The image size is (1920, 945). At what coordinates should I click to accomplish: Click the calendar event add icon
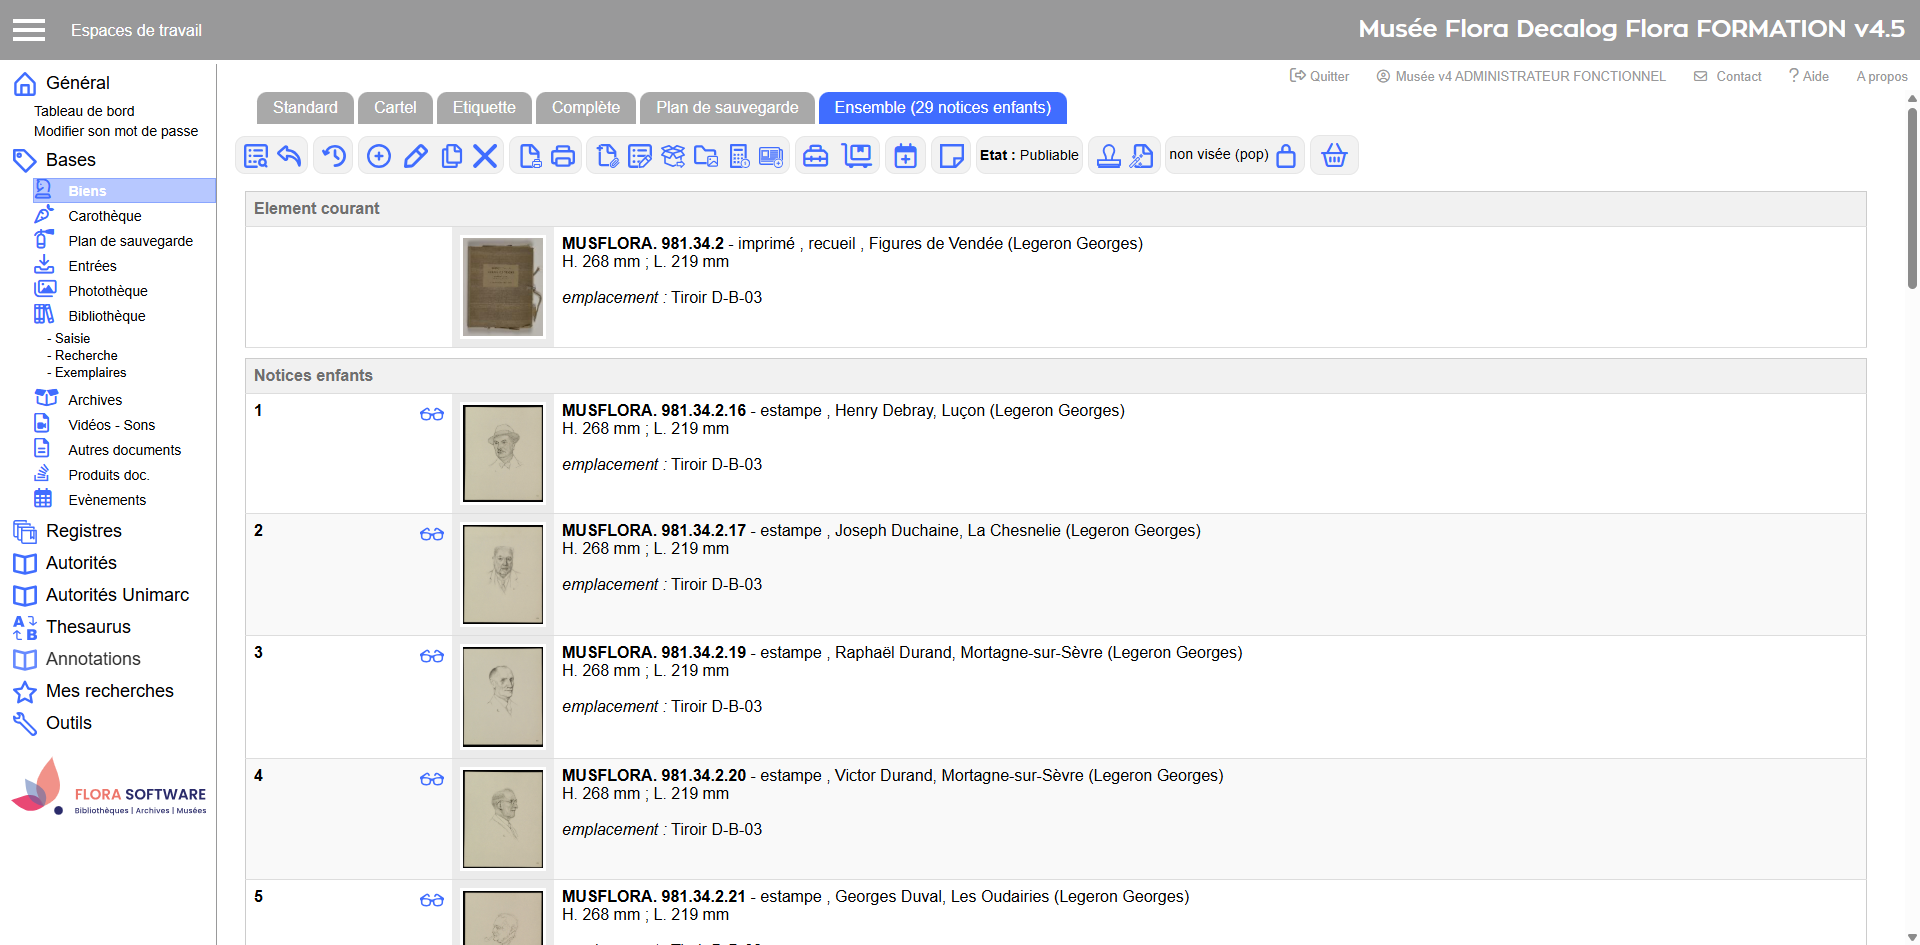905,156
